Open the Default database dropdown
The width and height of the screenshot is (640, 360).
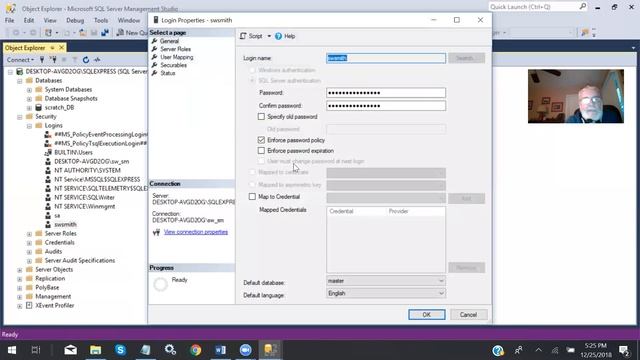[x=386, y=281]
